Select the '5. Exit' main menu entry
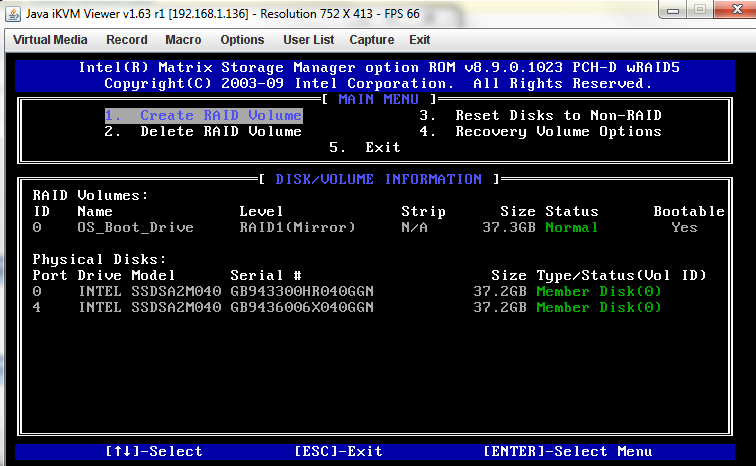Screen dimensions: 756x466 coord(364,147)
